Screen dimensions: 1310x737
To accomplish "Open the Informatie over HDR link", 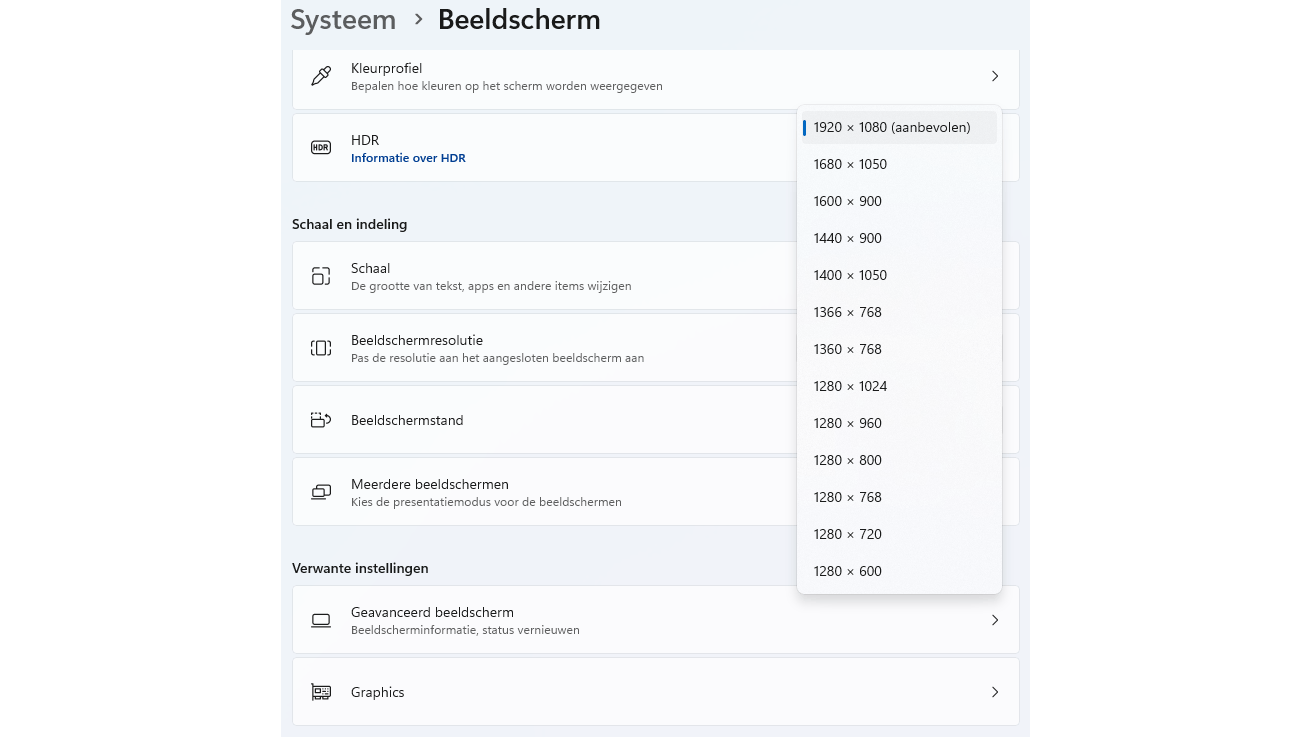I will click(x=408, y=158).
